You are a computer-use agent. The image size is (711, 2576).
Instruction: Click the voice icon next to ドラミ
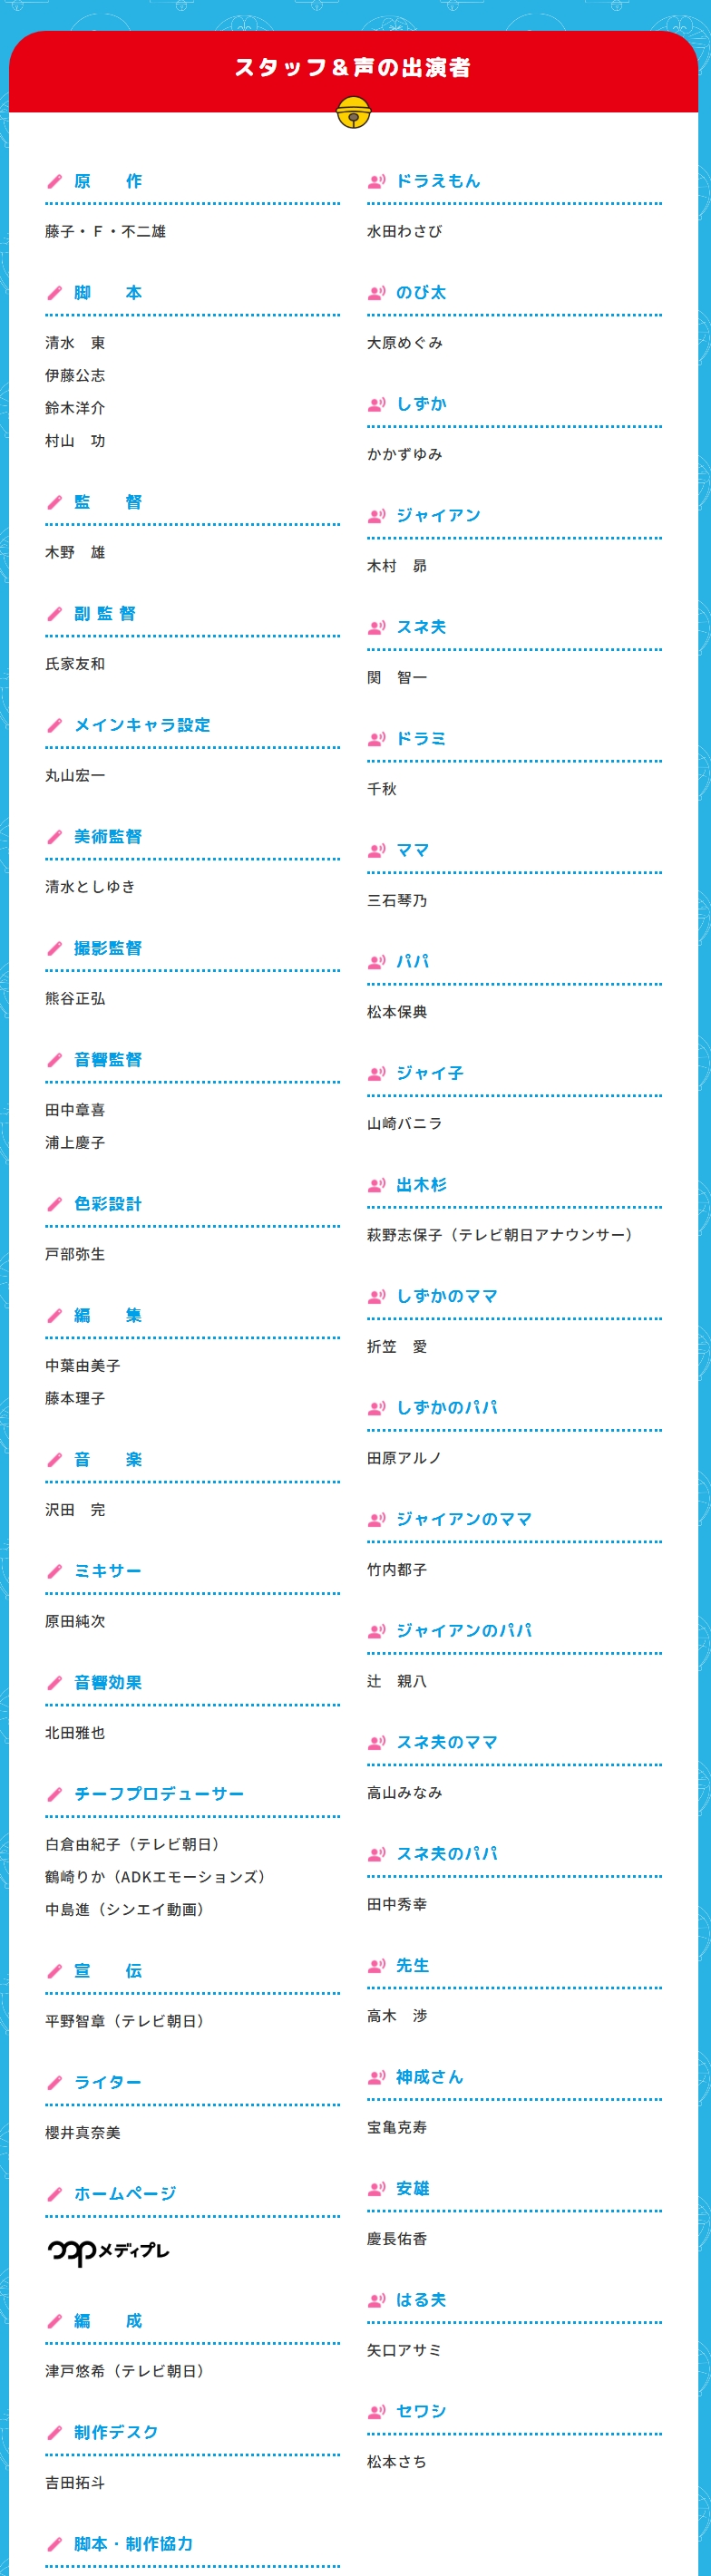376,739
